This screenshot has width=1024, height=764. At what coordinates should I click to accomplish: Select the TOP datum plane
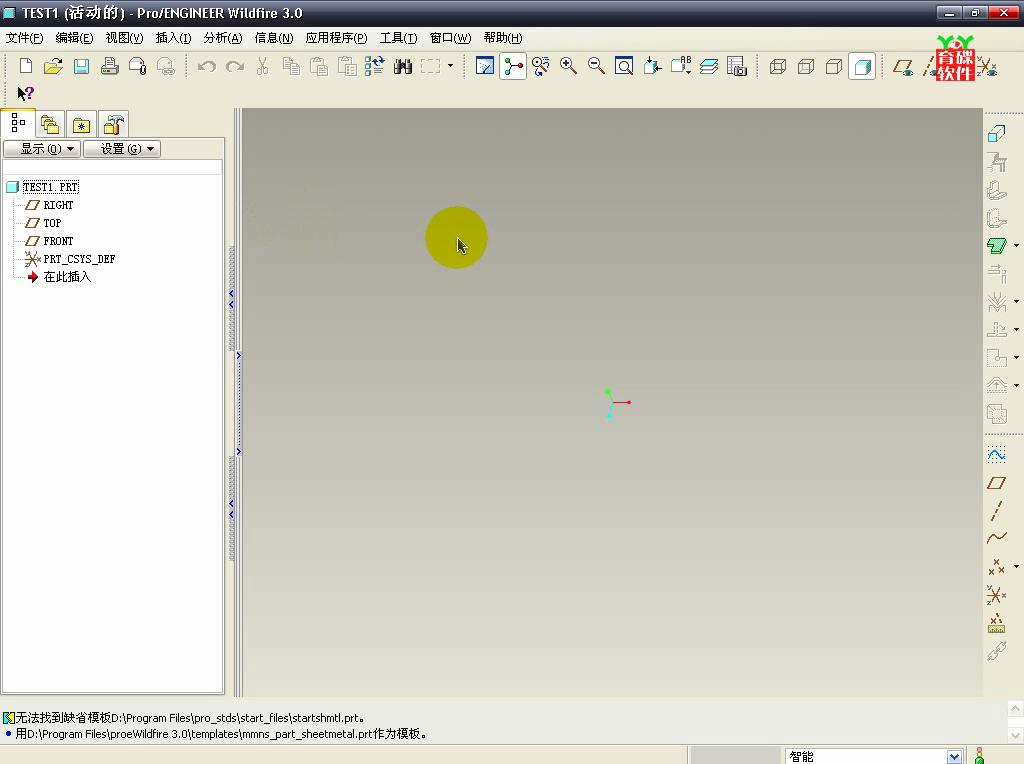tap(52, 223)
